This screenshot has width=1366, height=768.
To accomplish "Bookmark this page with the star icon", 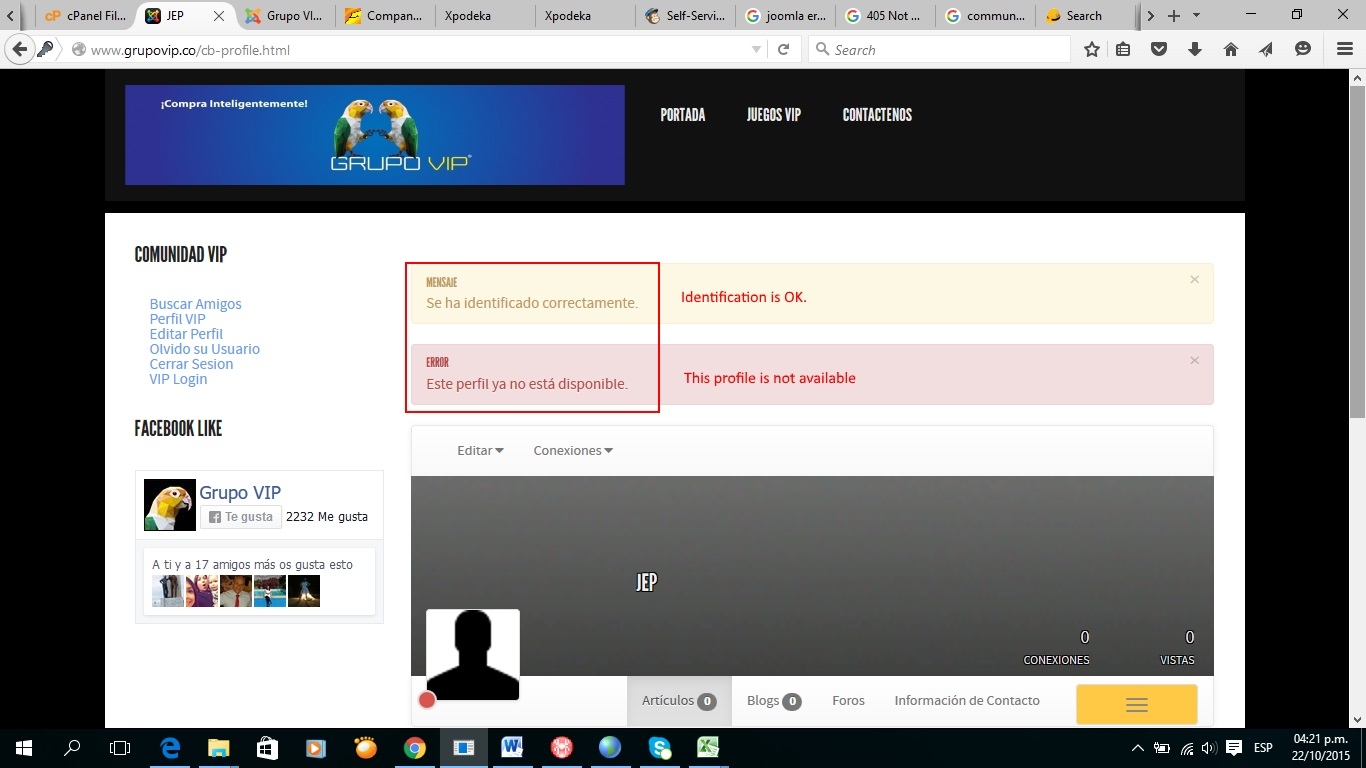I will (x=1092, y=49).
